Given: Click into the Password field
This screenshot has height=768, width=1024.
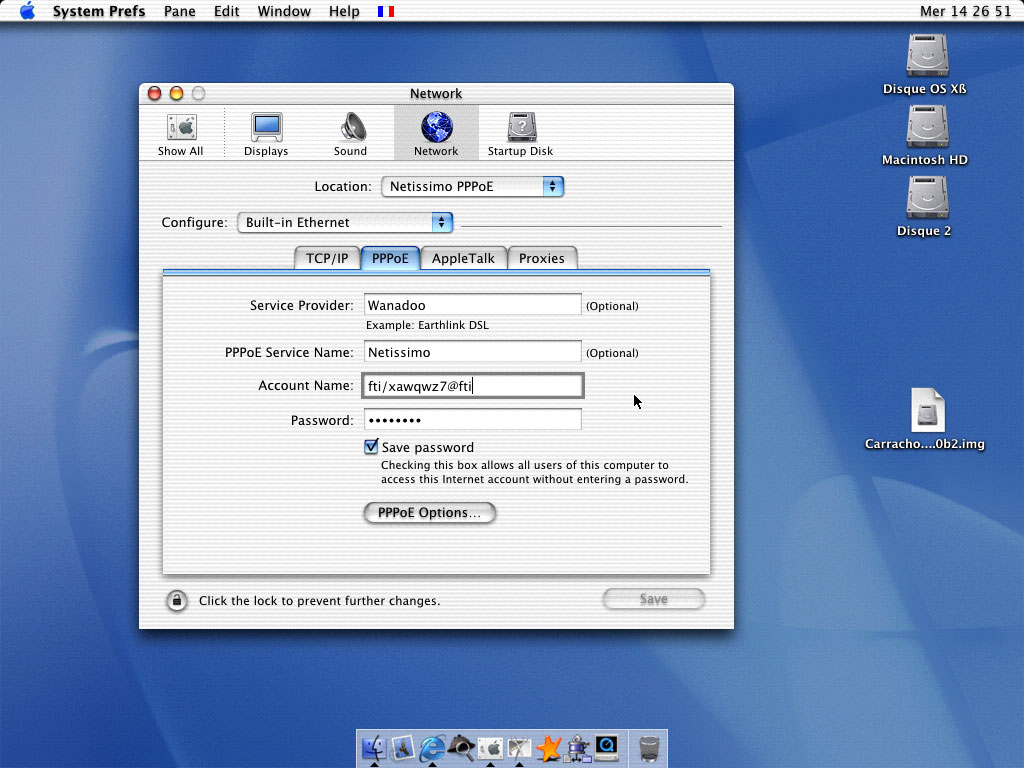Looking at the screenshot, I should pos(472,420).
